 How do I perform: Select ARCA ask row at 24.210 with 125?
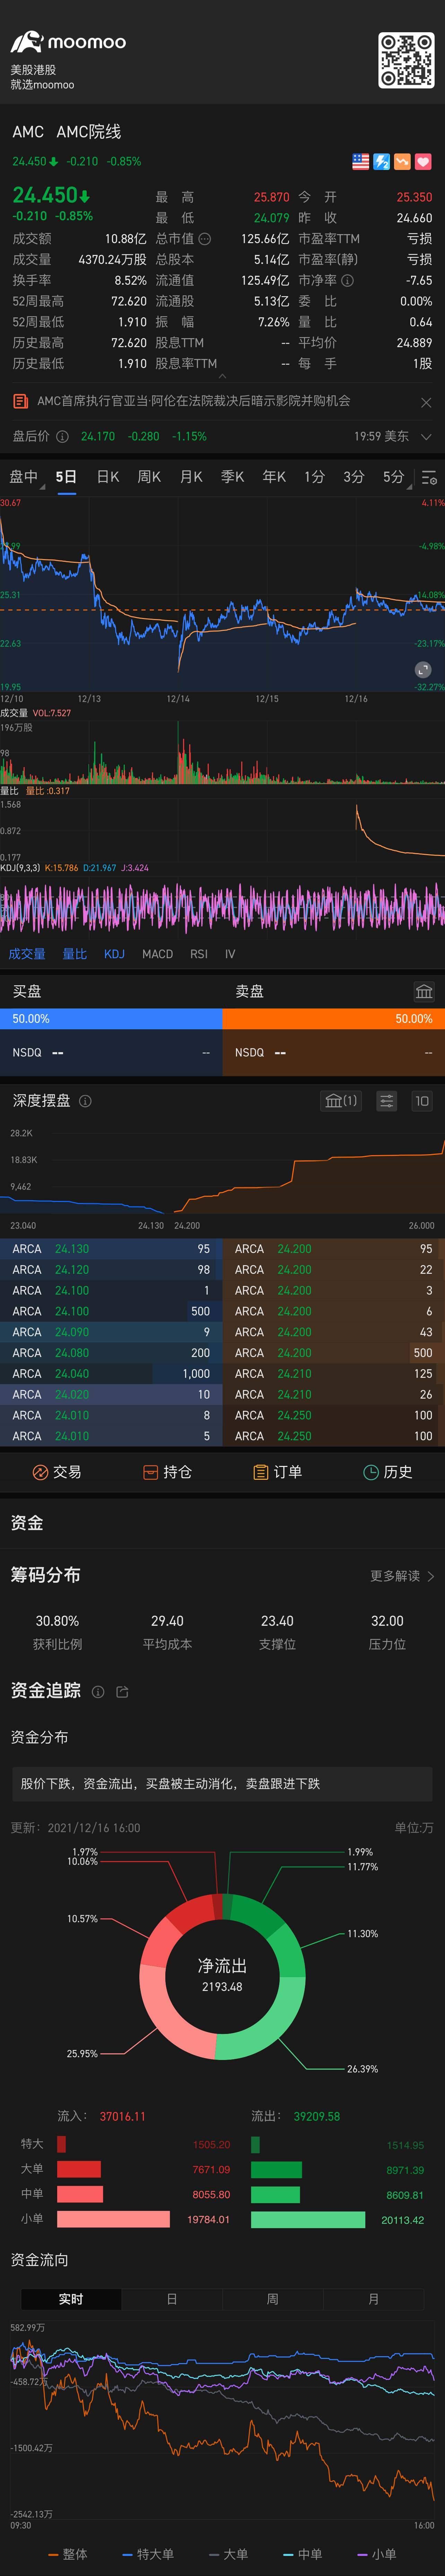click(x=334, y=1374)
